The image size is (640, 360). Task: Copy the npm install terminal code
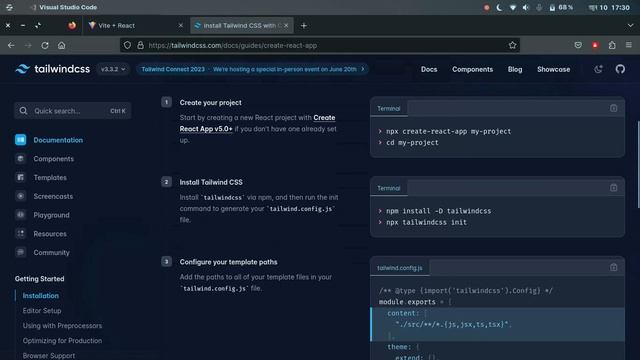coord(613,188)
